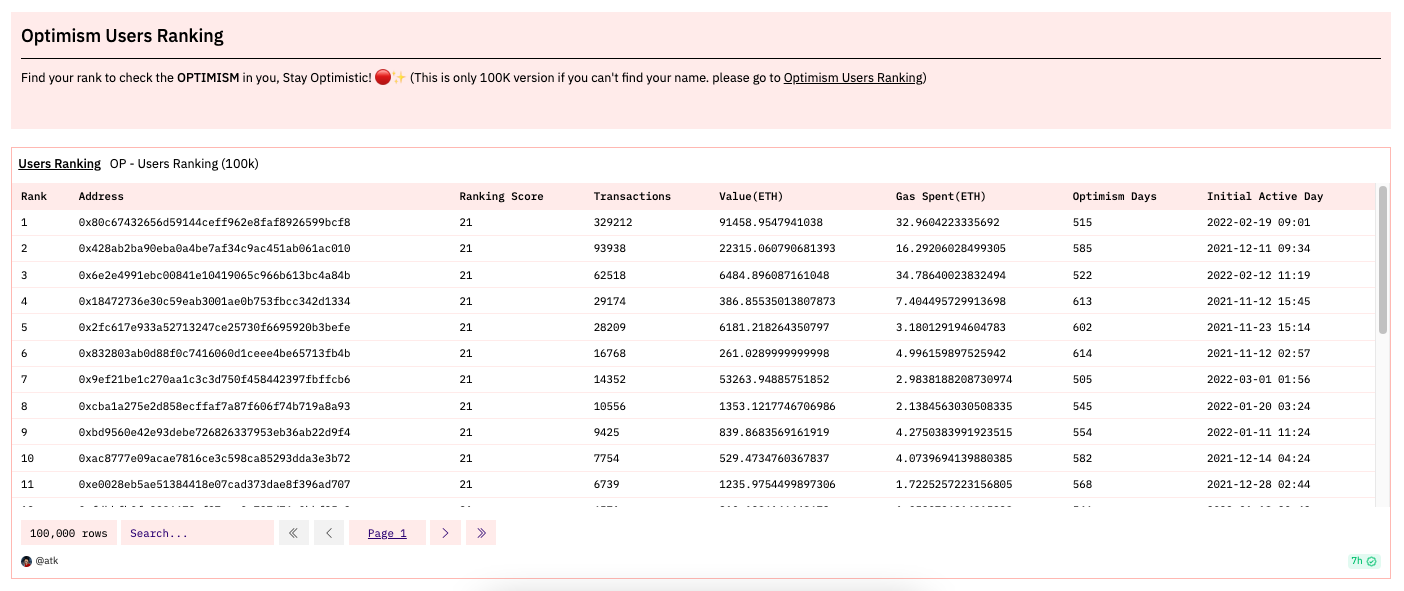Sort by Initial Active Day column header
Screen dimensions: 1404x591
click(x=1264, y=196)
